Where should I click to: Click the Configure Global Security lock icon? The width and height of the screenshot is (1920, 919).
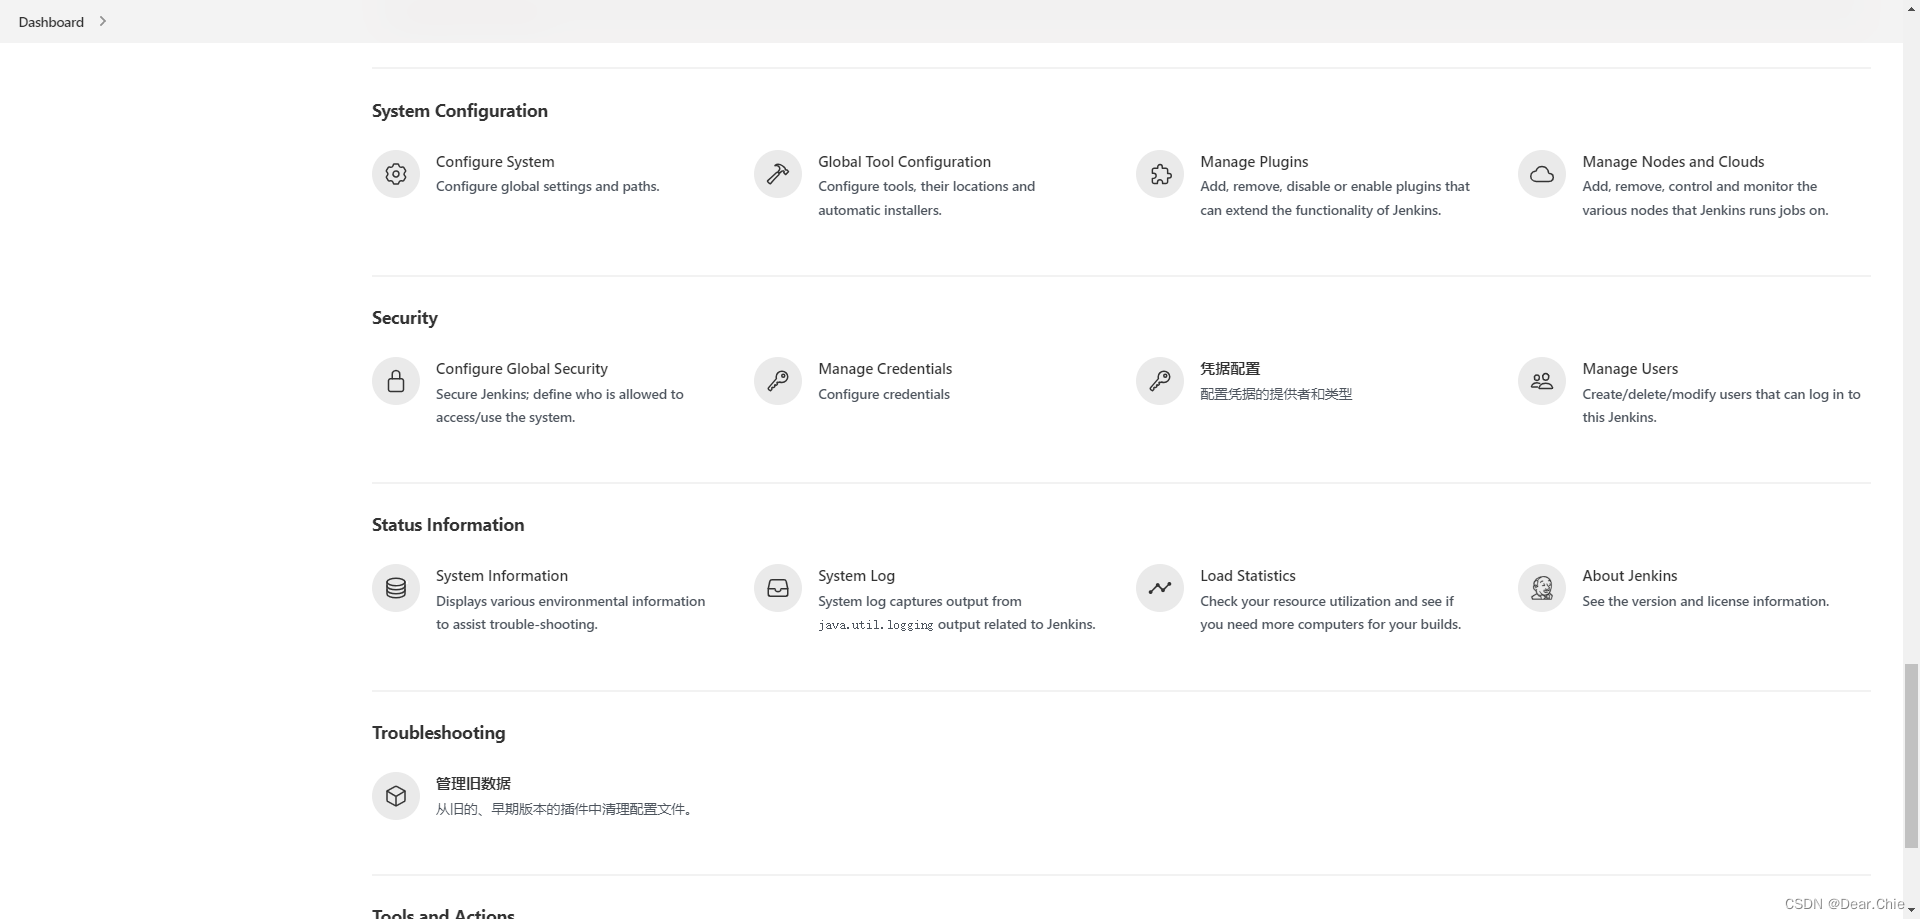coord(396,381)
